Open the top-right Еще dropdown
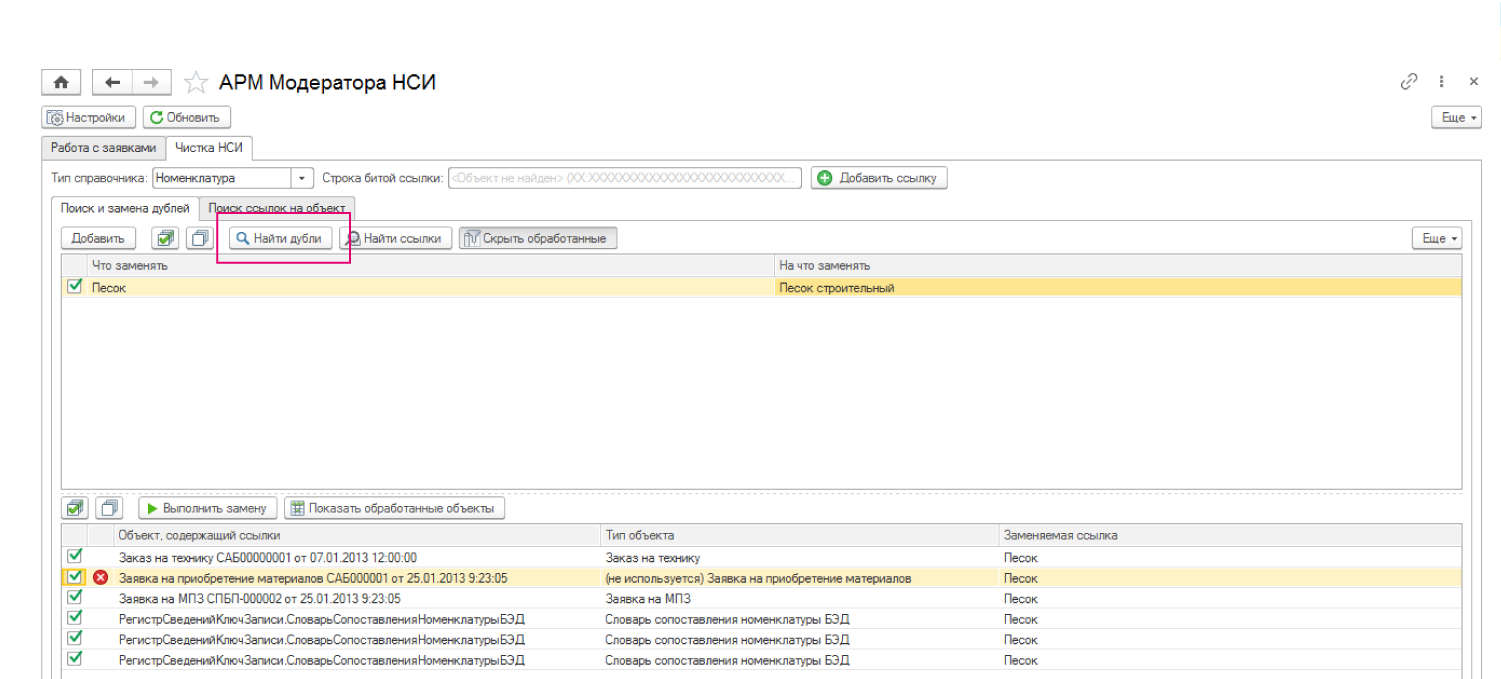The image size is (1501, 679). click(x=1455, y=118)
